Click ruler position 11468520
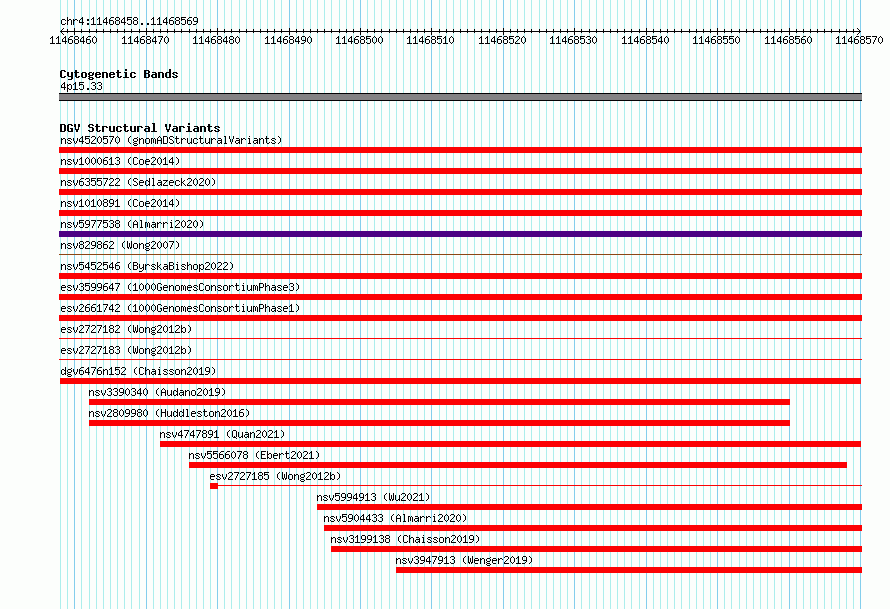 point(502,40)
